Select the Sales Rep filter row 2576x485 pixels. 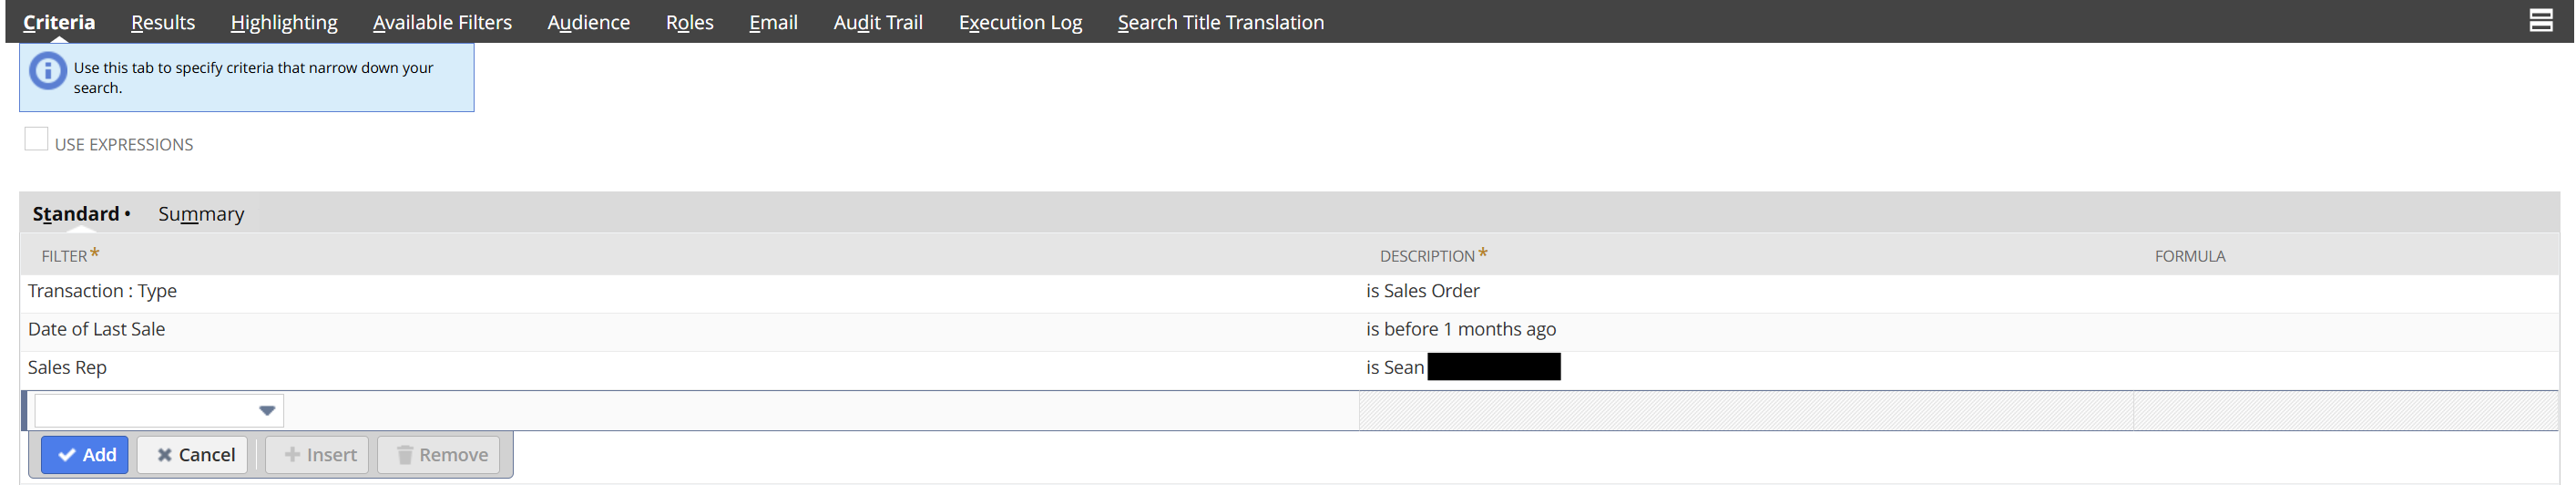click(1289, 368)
